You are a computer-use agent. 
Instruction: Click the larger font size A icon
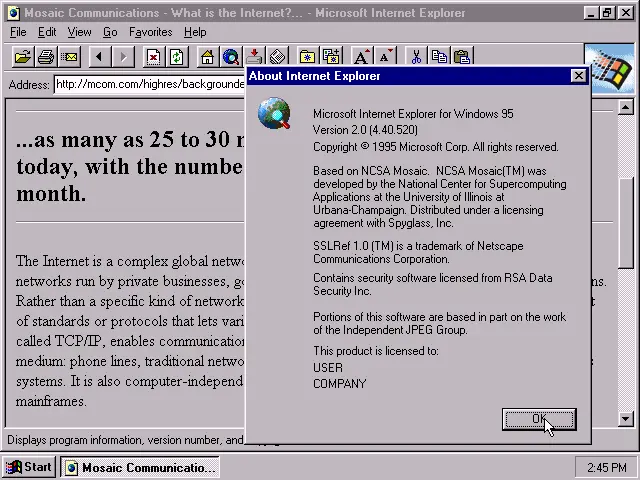pos(362,56)
